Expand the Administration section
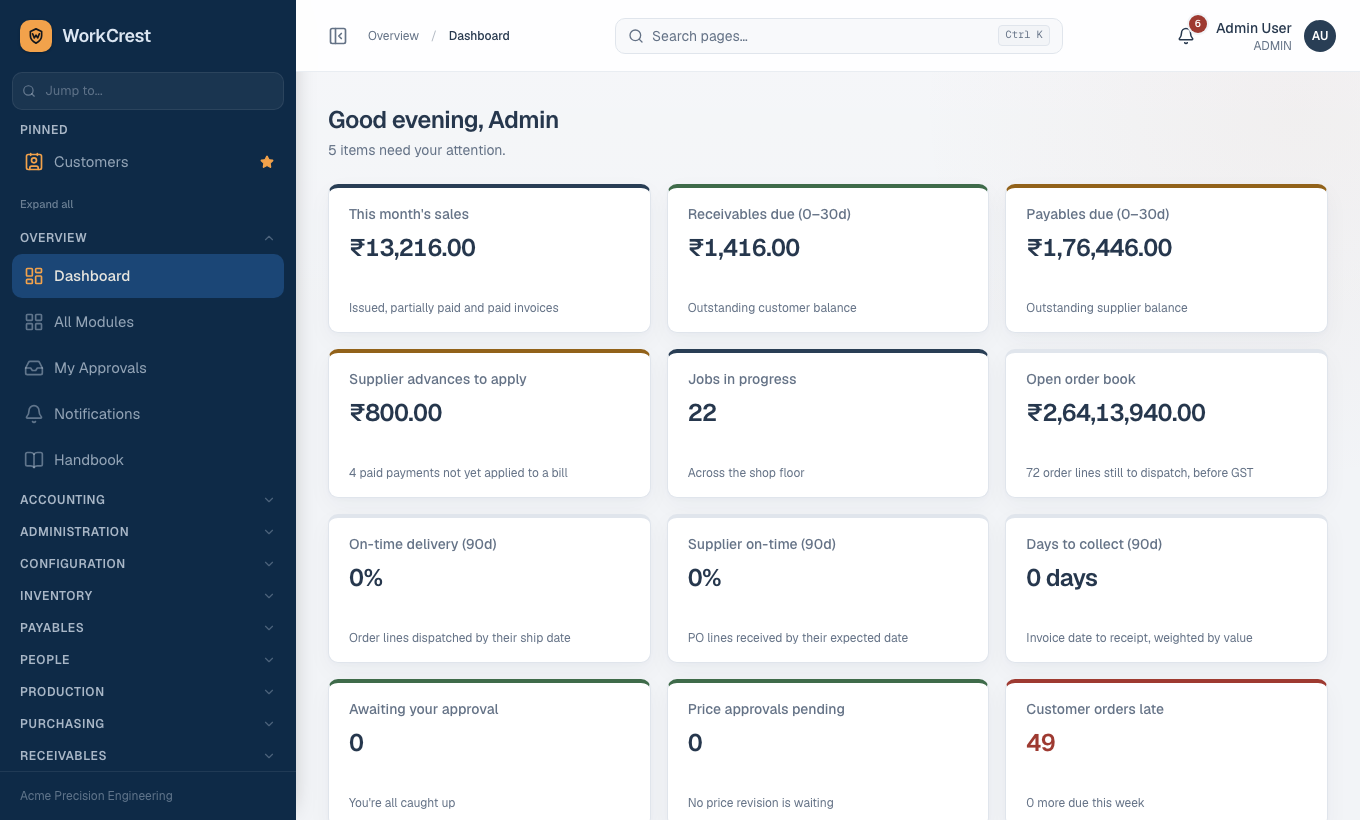Viewport: 1360px width, 820px height. (148, 532)
